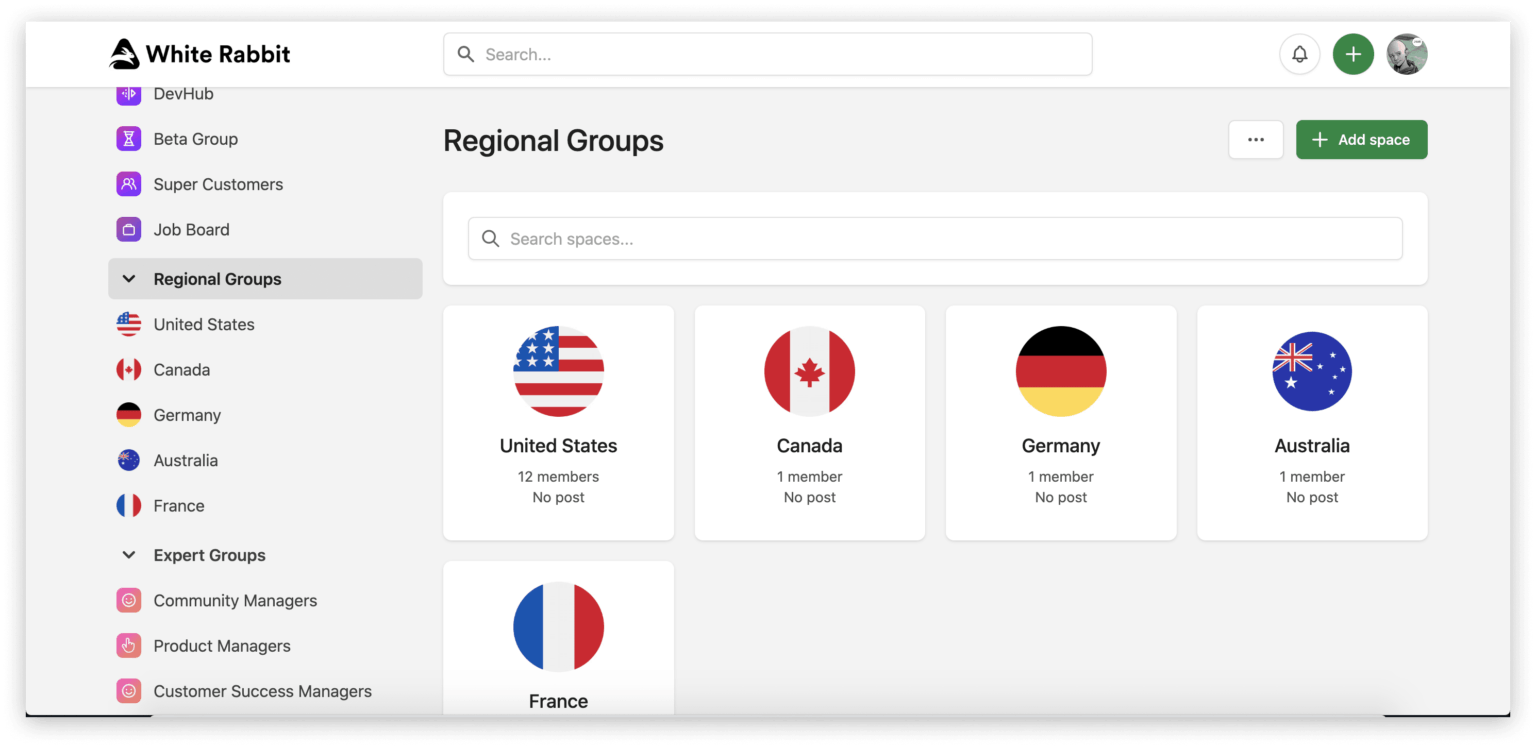Click the Community Managers smiley icon
The width and height of the screenshot is (1536, 747).
tap(128, 601)
